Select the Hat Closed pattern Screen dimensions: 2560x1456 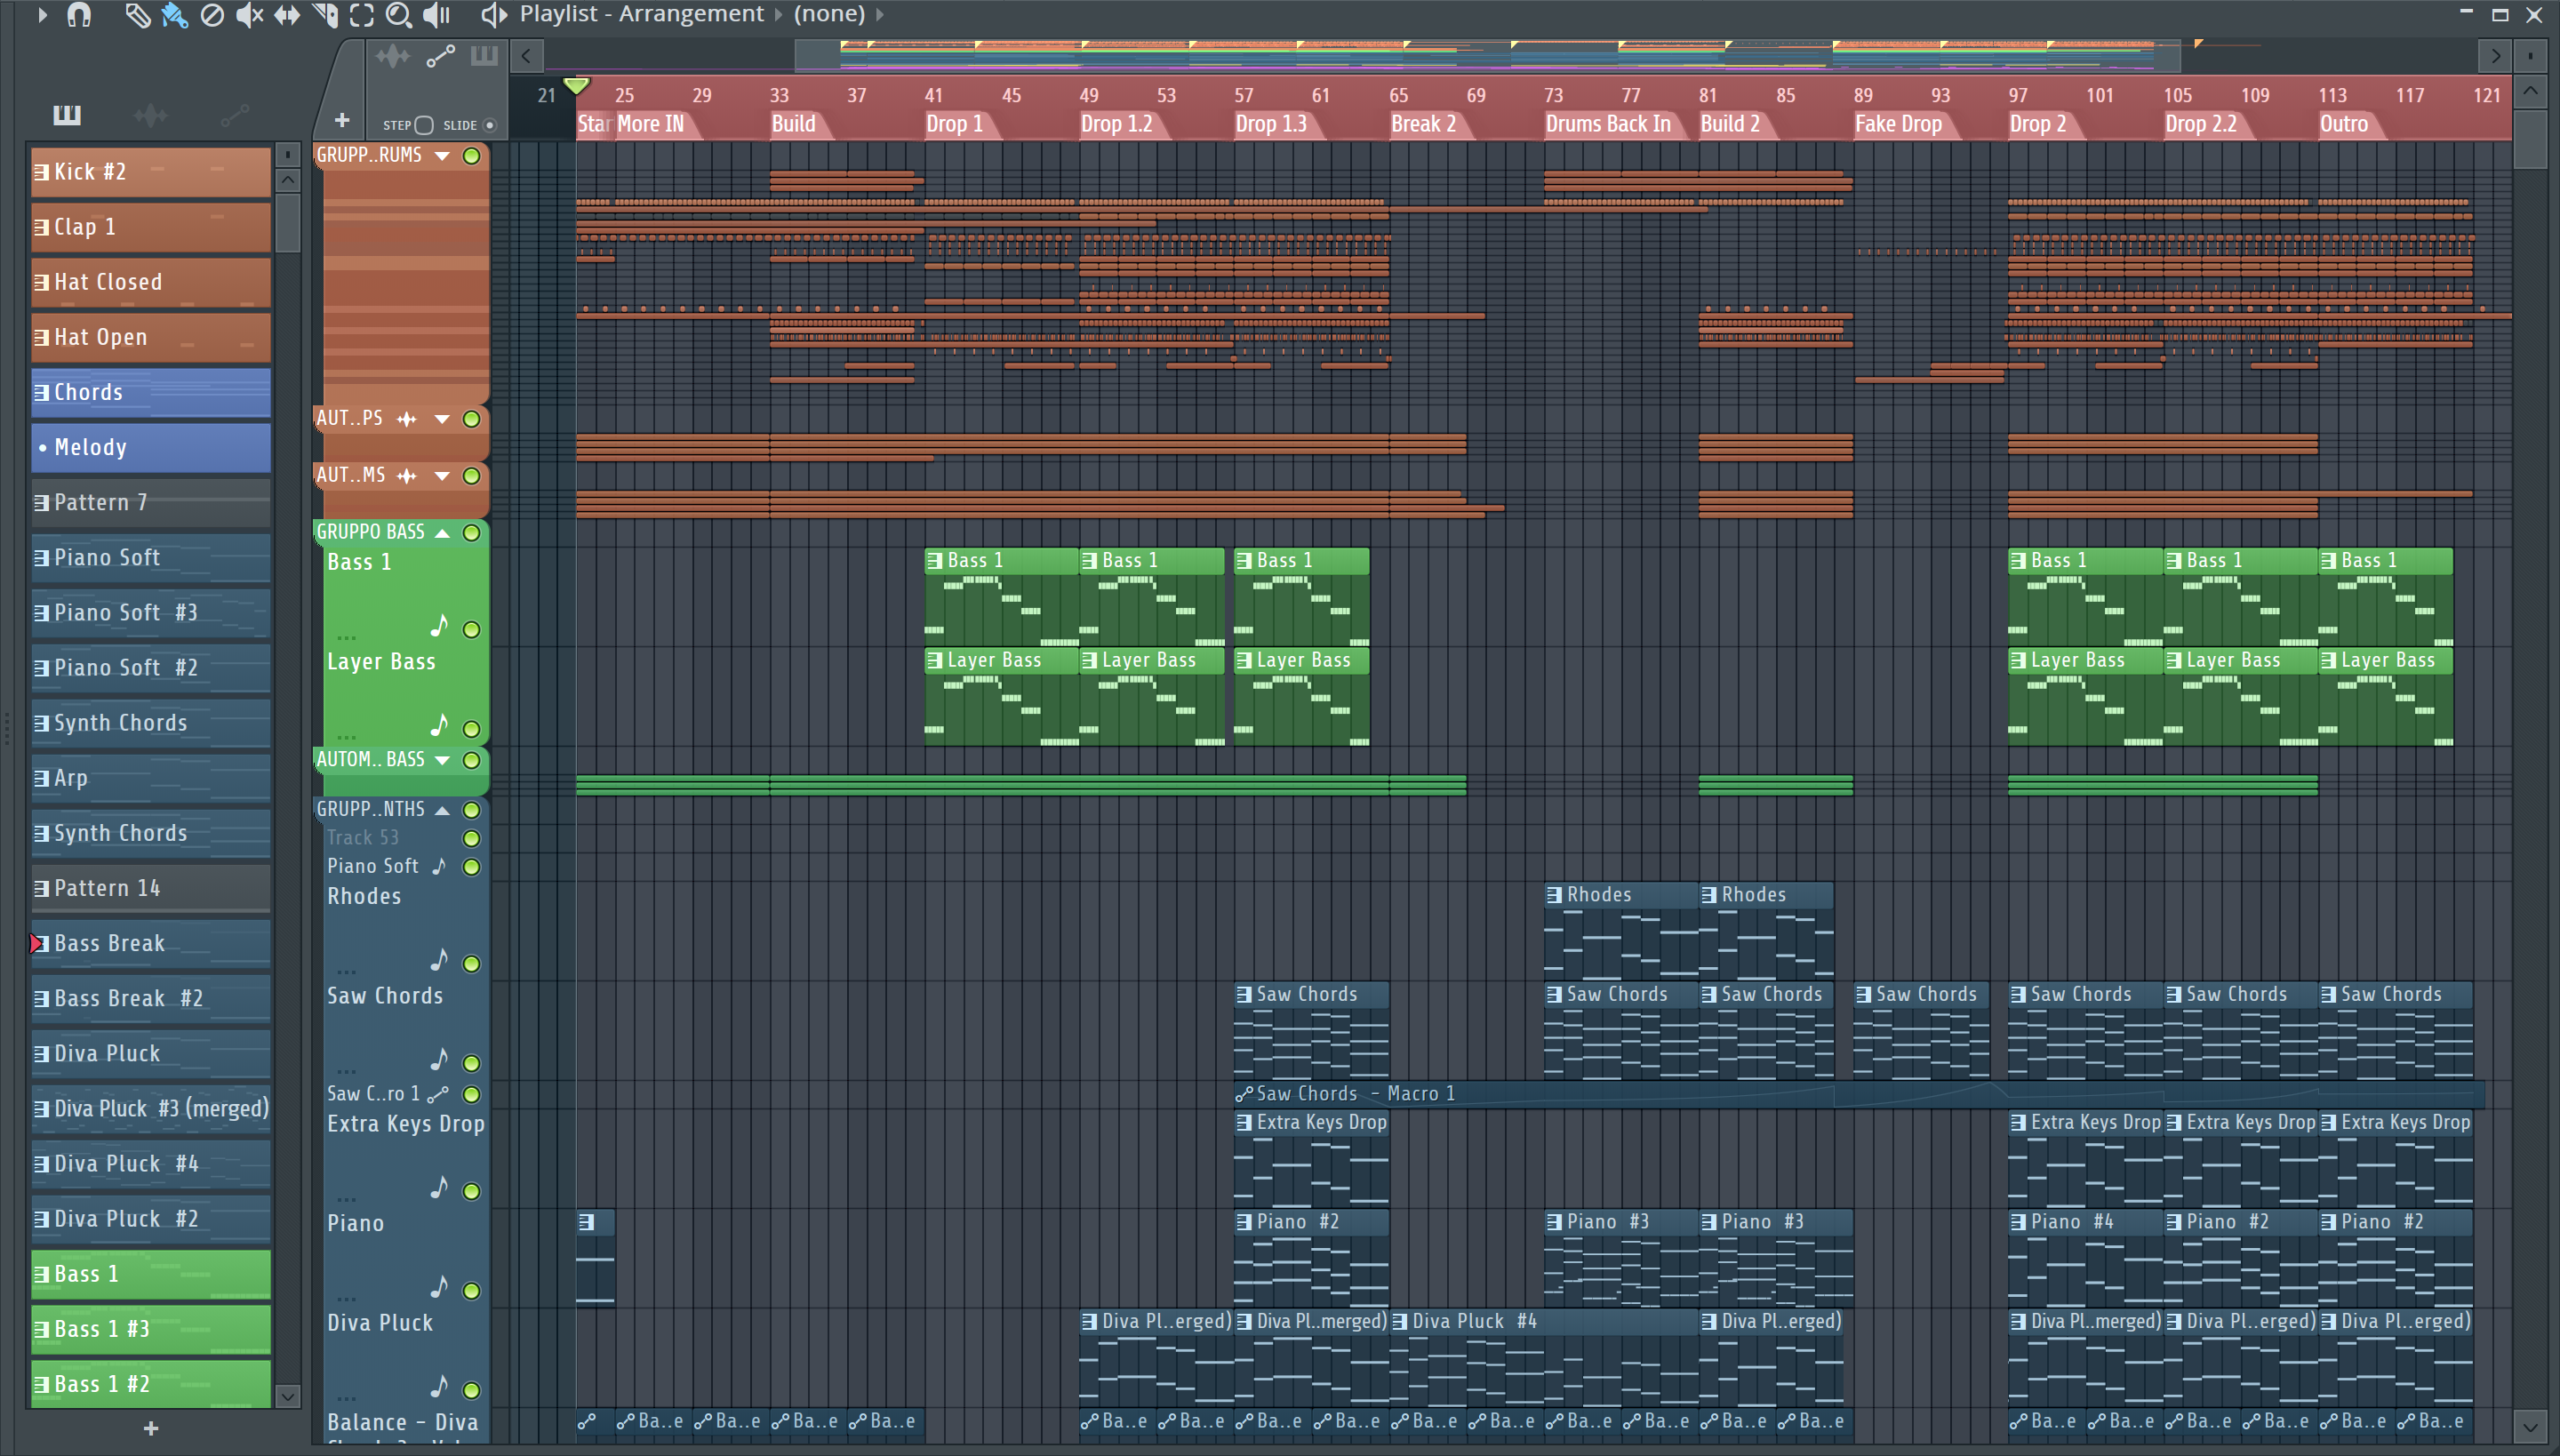click(151, 282)
